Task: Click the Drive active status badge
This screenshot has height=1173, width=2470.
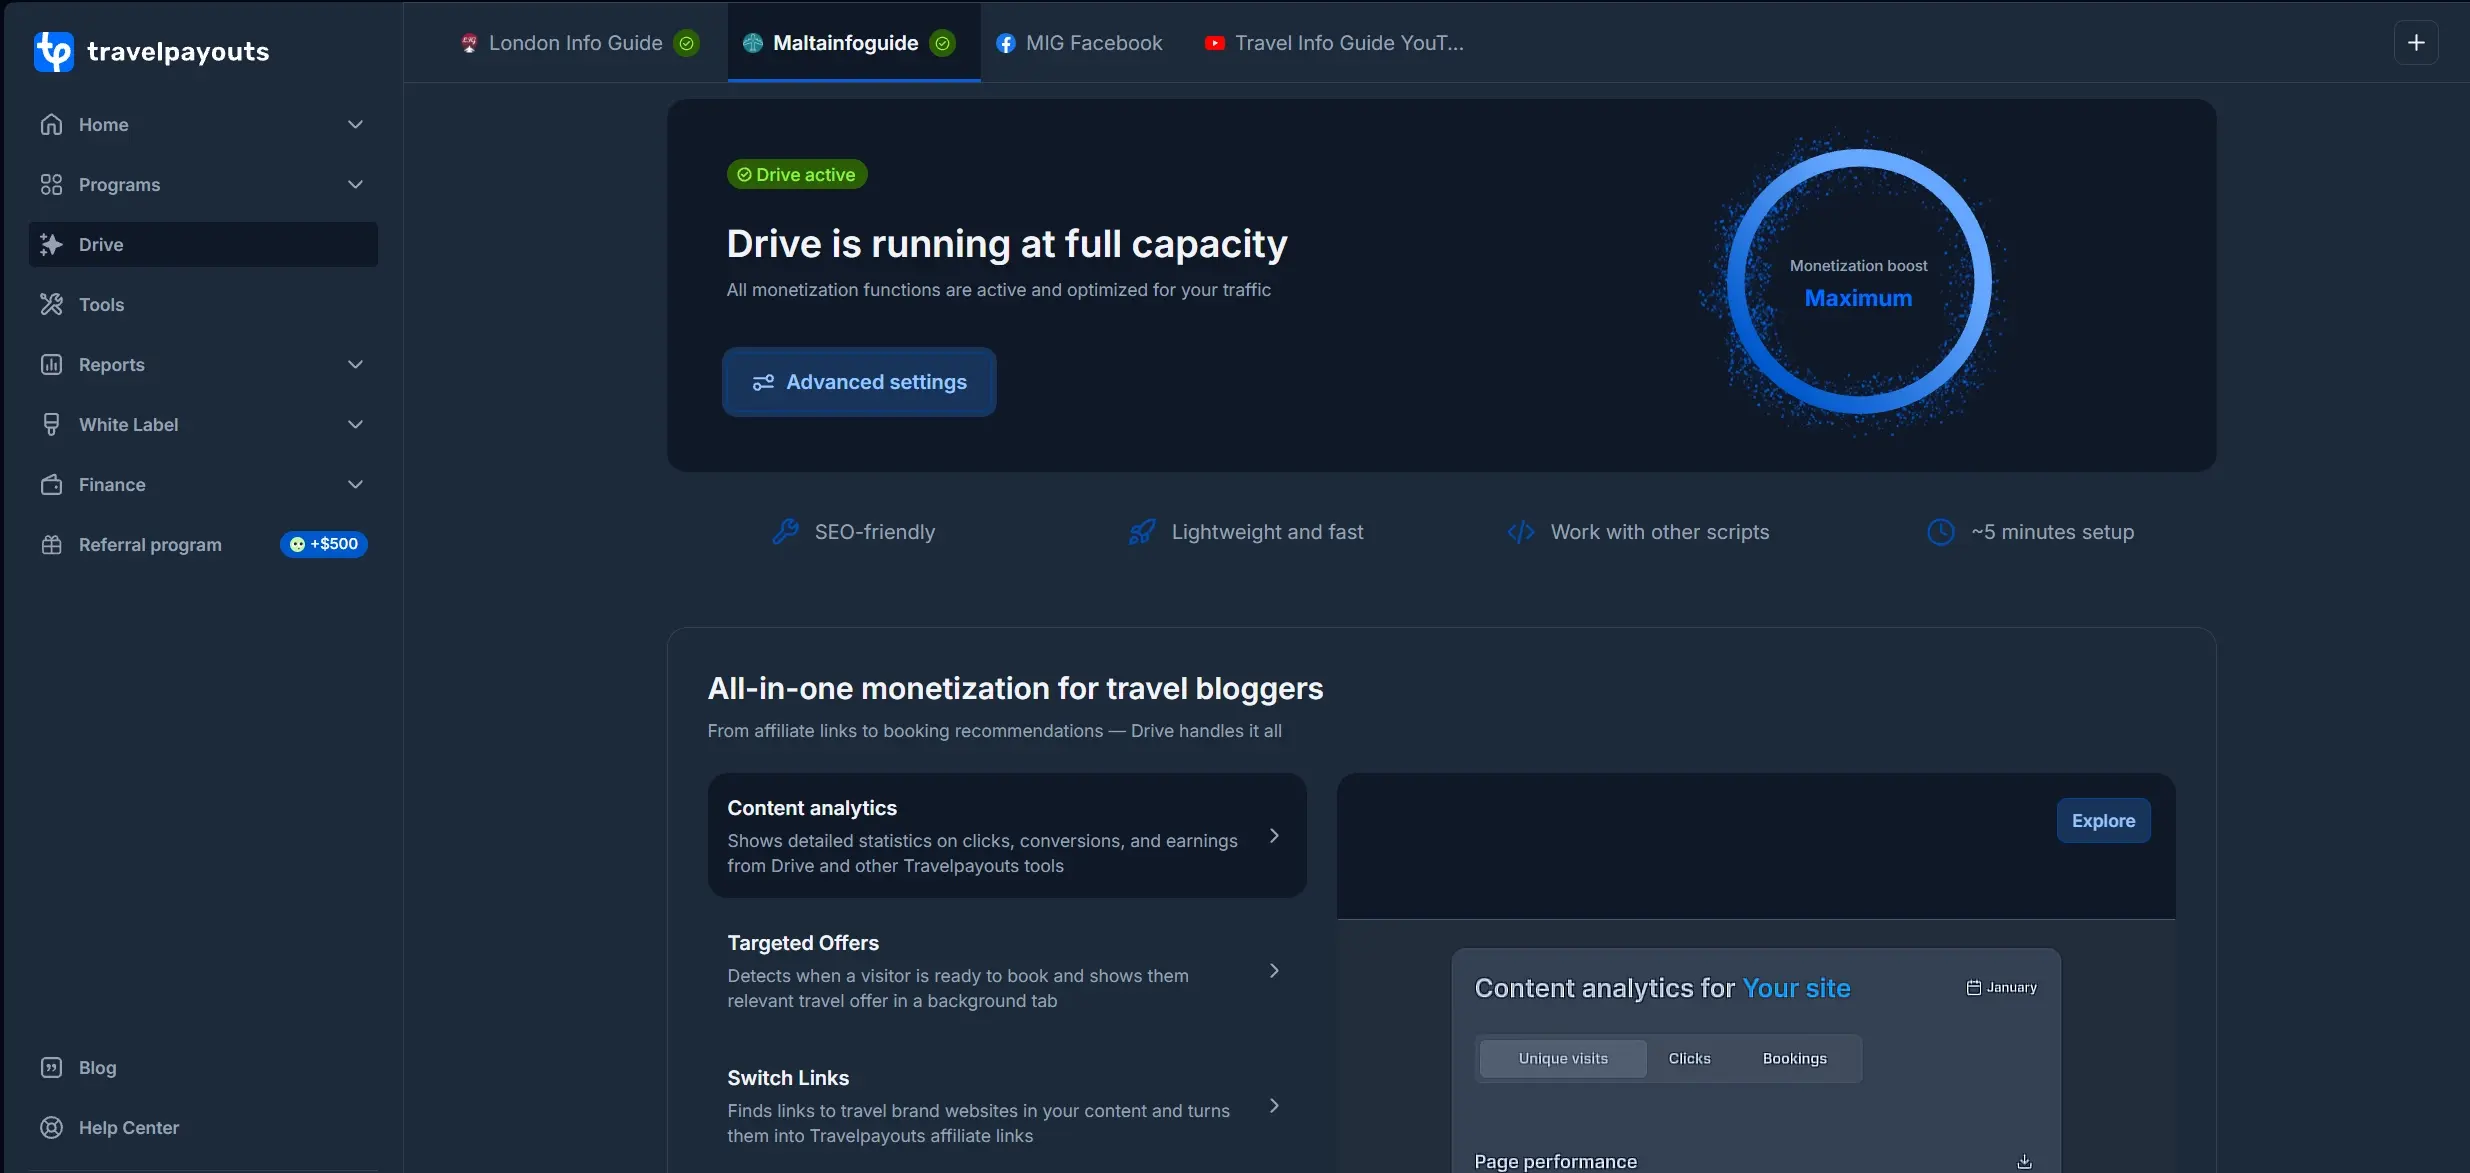Action: coord(796,174)
